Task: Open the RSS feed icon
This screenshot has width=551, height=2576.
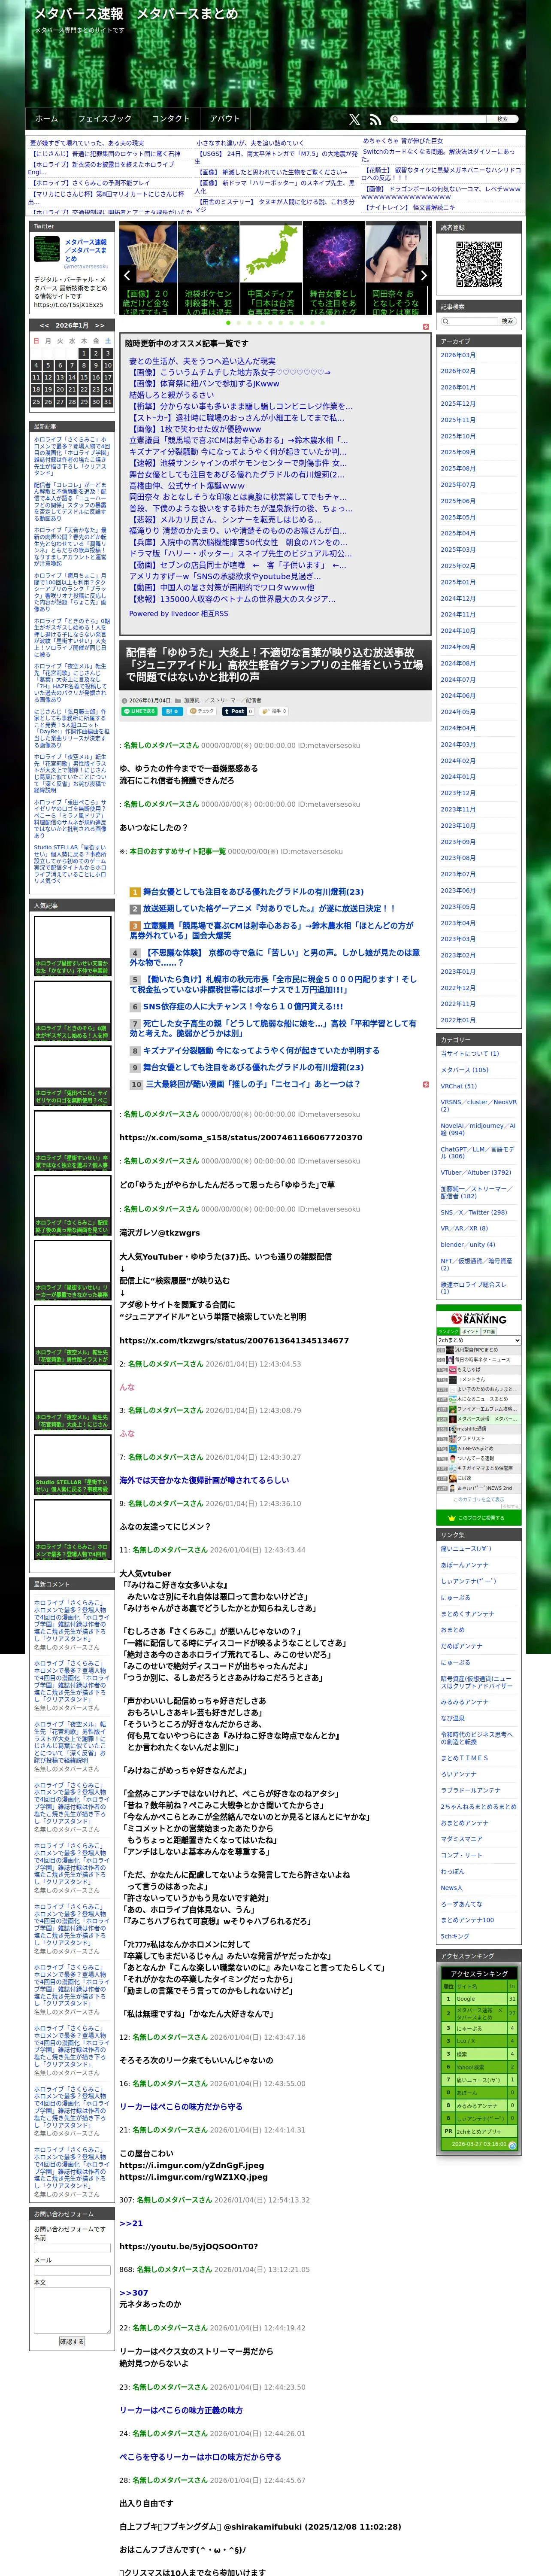Action: pyautogui.click(x=375, y=119)
